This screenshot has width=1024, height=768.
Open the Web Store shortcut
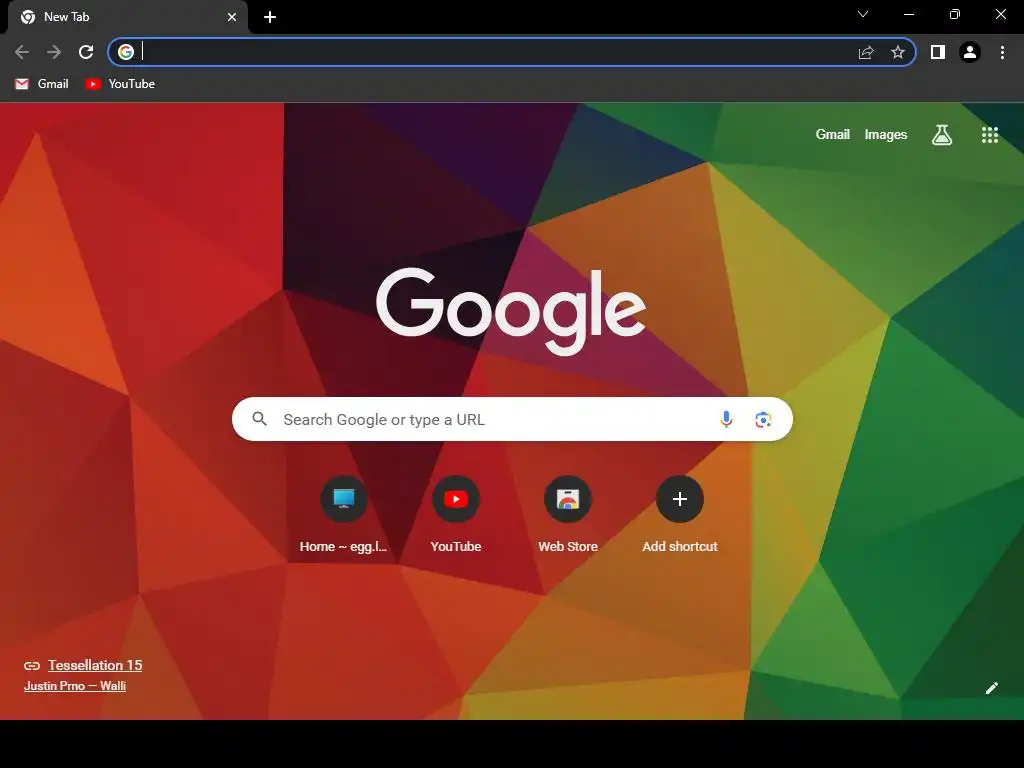point(568,515)
